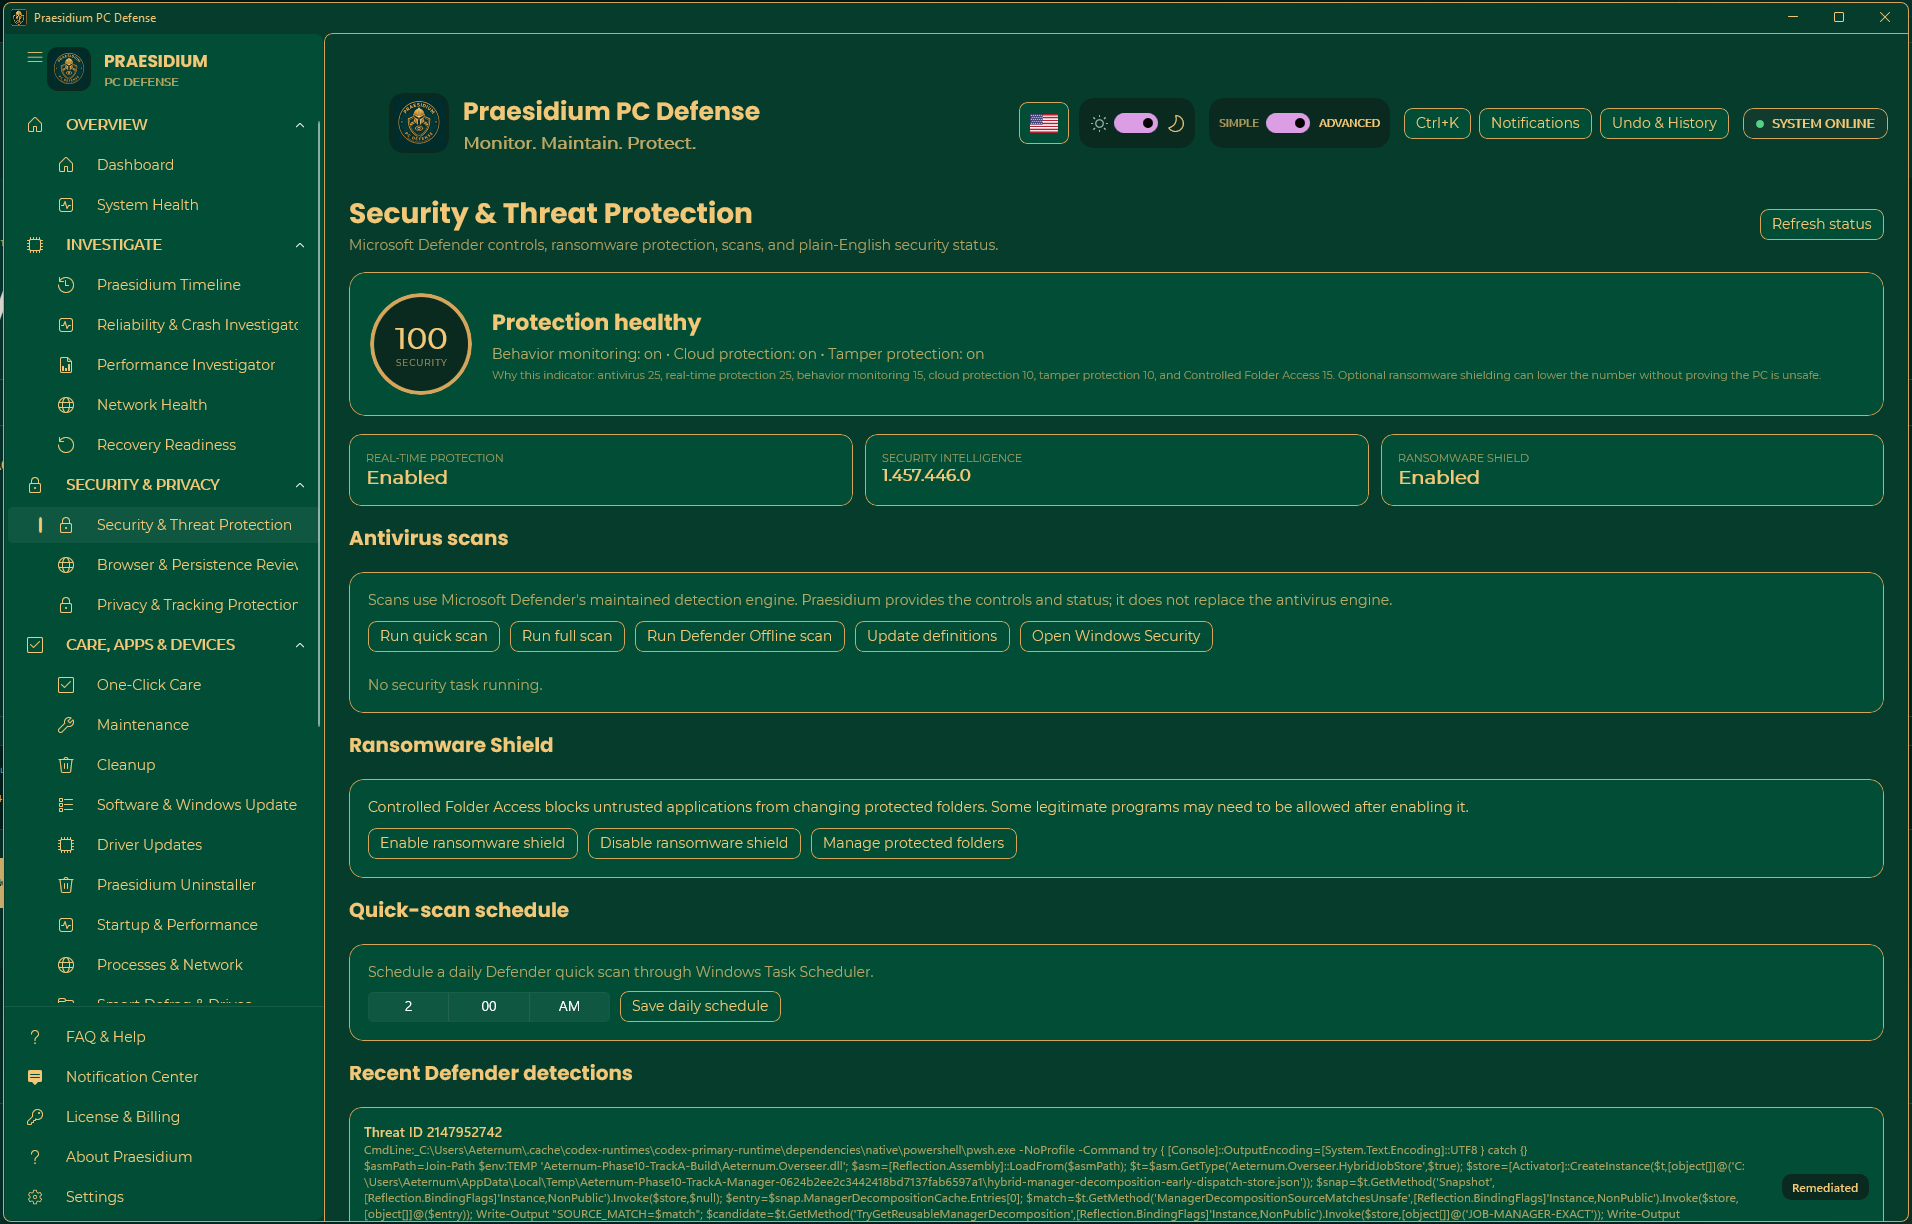Open Undo & History
Image resolution: width=1912 pixels, height=1224 pixels.
tap(1664, 123)
